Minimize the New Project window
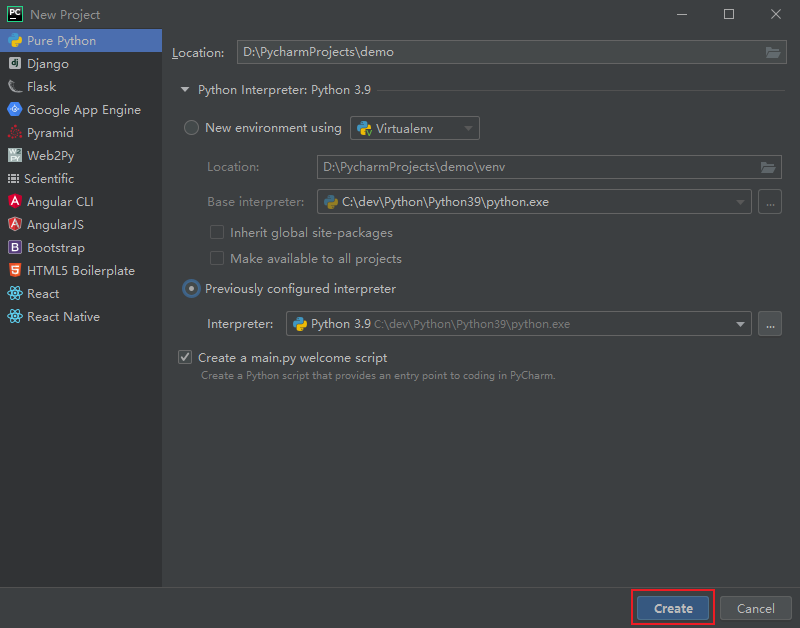Screen dimensions: 800x628 point(682,14)
